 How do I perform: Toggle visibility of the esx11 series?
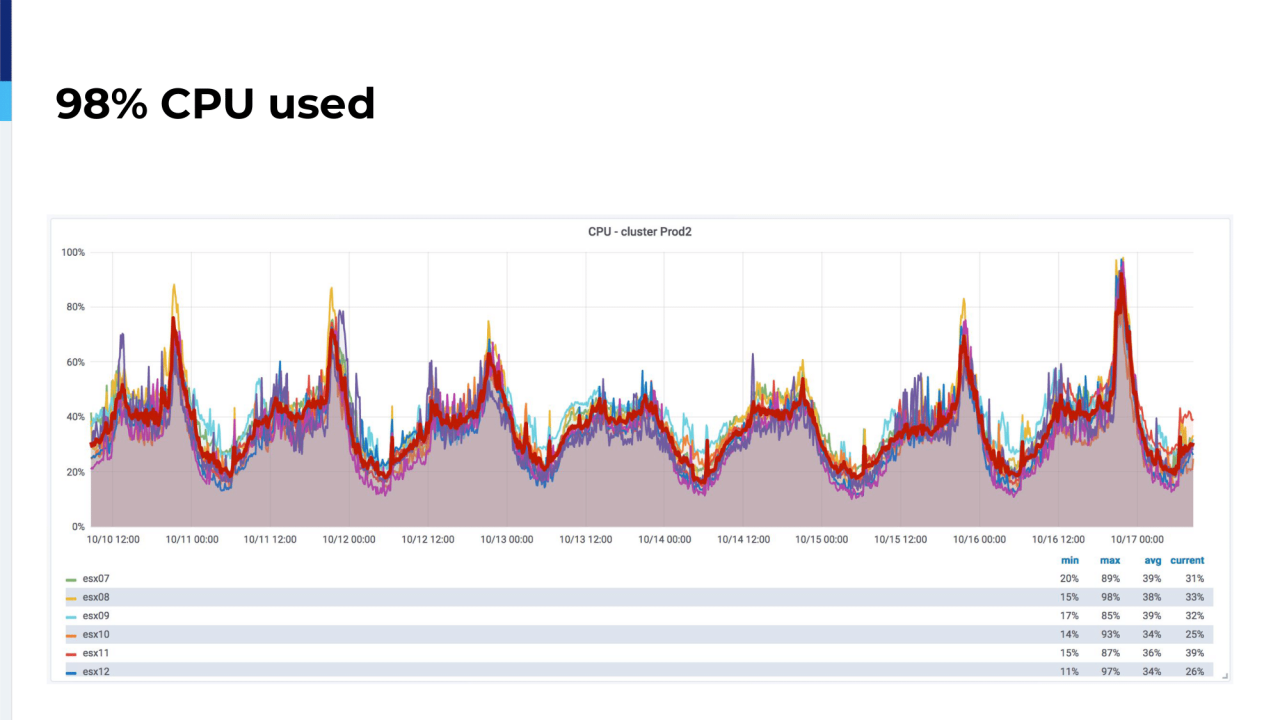click(95, 652)
